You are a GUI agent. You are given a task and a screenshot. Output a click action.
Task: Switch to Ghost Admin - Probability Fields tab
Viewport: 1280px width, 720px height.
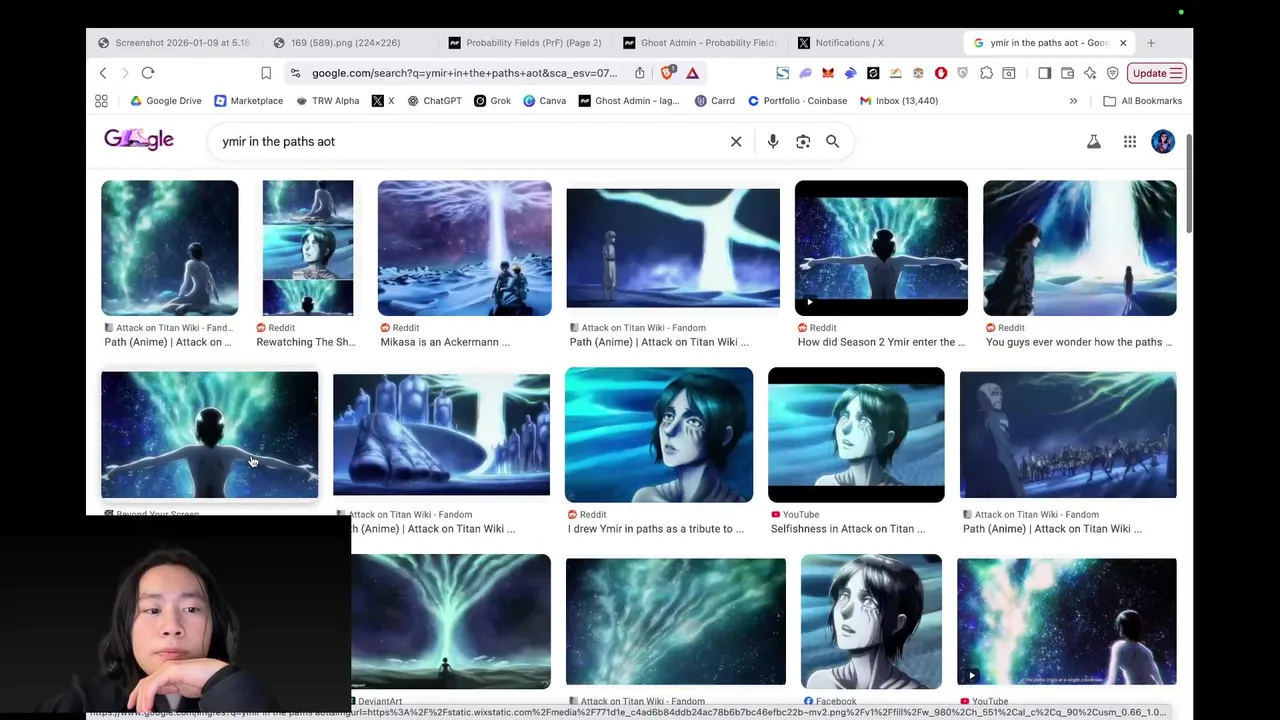[x=700, y=43]
